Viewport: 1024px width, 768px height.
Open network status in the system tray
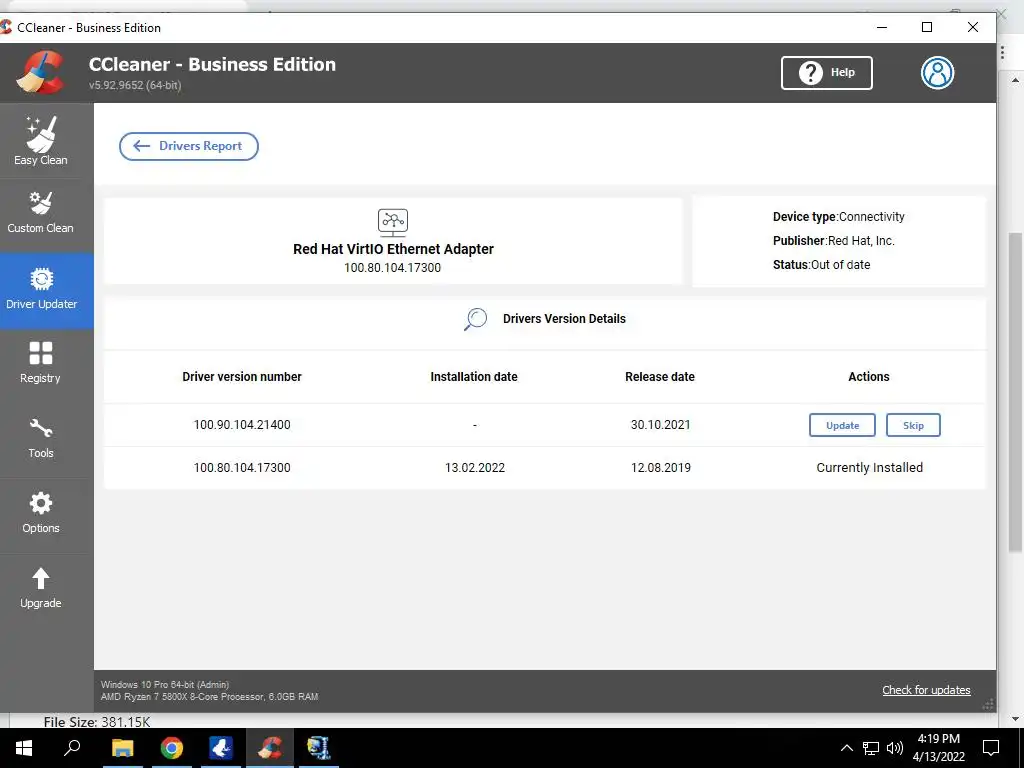pos(871,748)
